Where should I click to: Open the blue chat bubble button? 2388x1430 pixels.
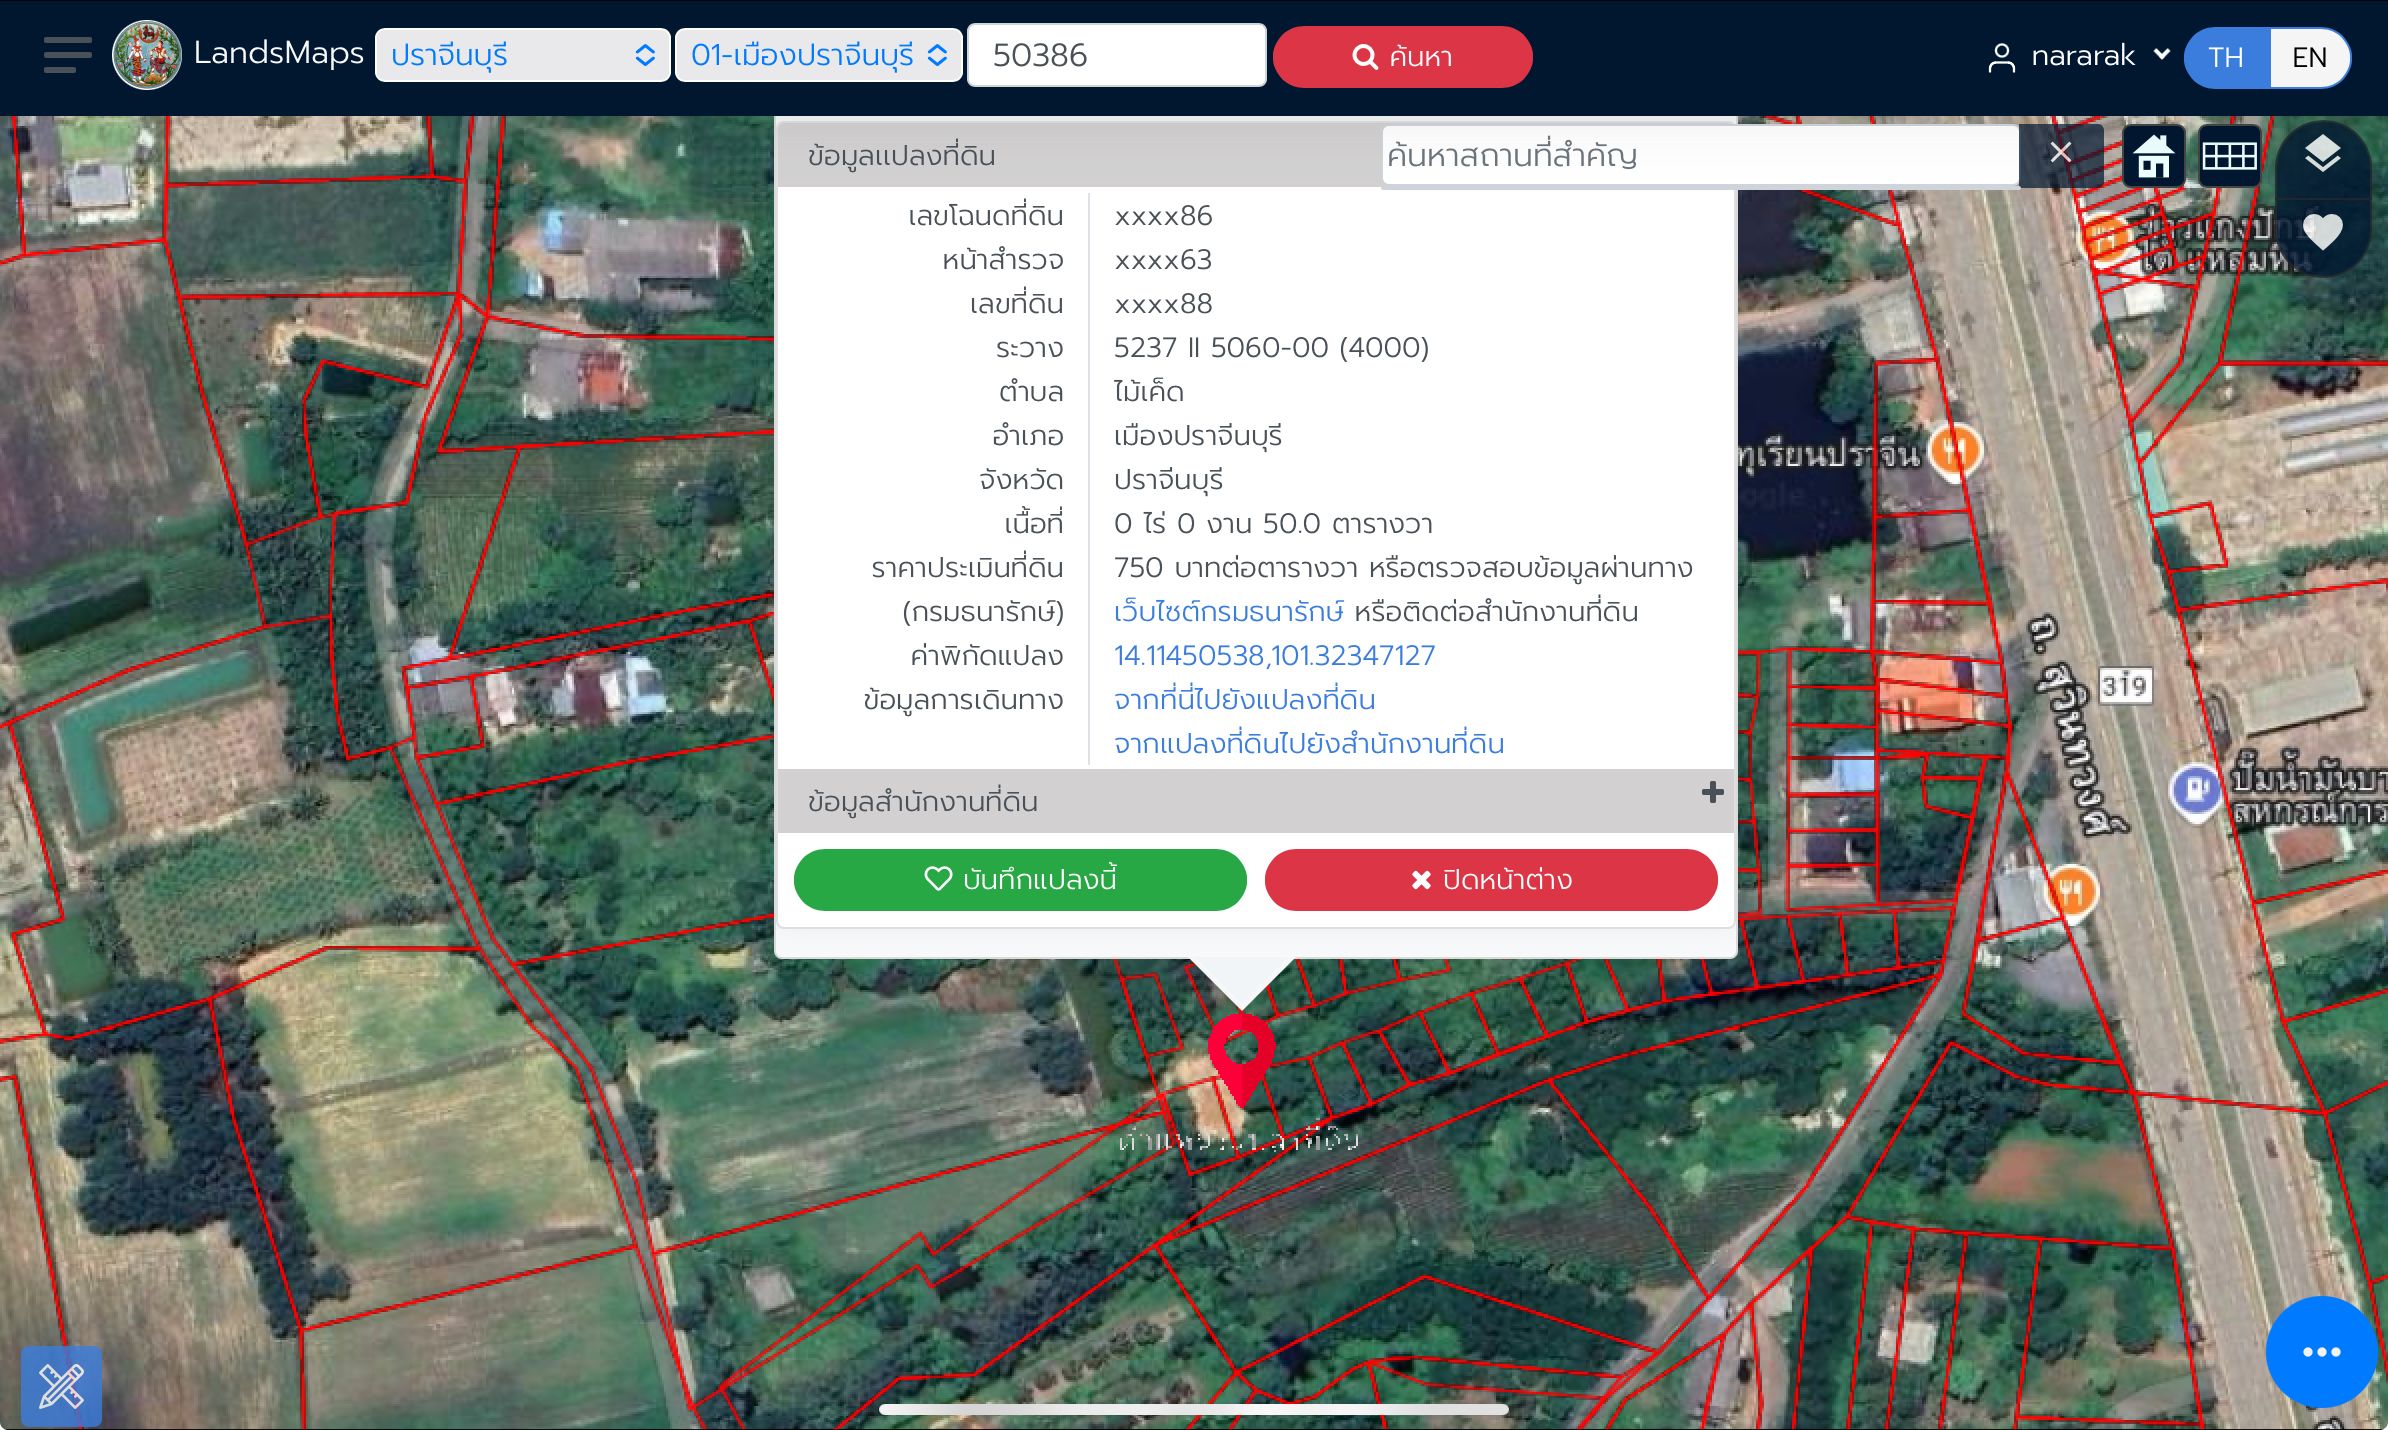pos(2321,1352)
